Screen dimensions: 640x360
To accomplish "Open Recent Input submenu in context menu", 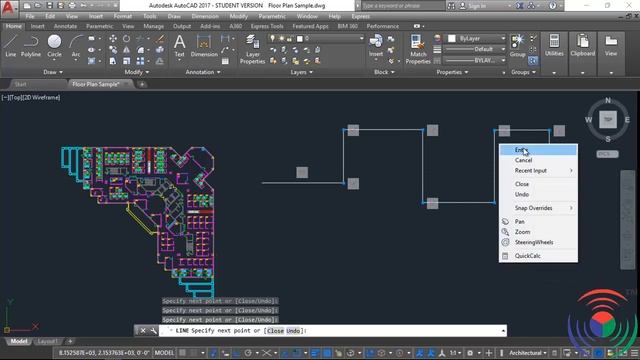I will (x=538, y=171).
